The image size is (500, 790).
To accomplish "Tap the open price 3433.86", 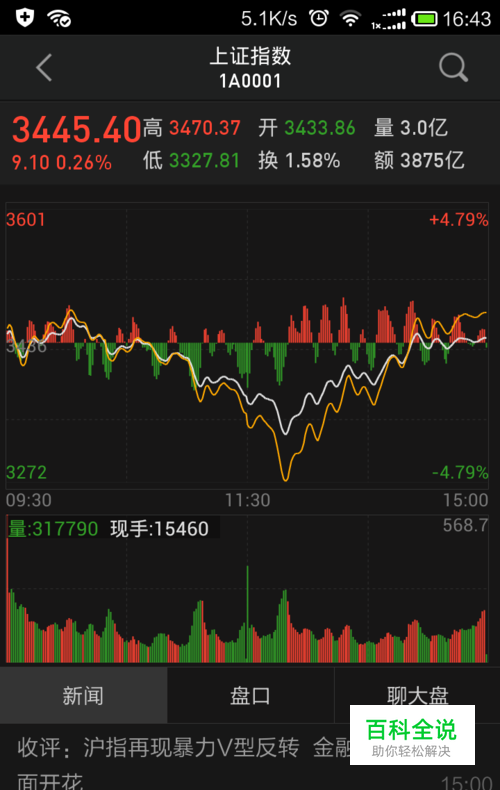I will point(320,128).
